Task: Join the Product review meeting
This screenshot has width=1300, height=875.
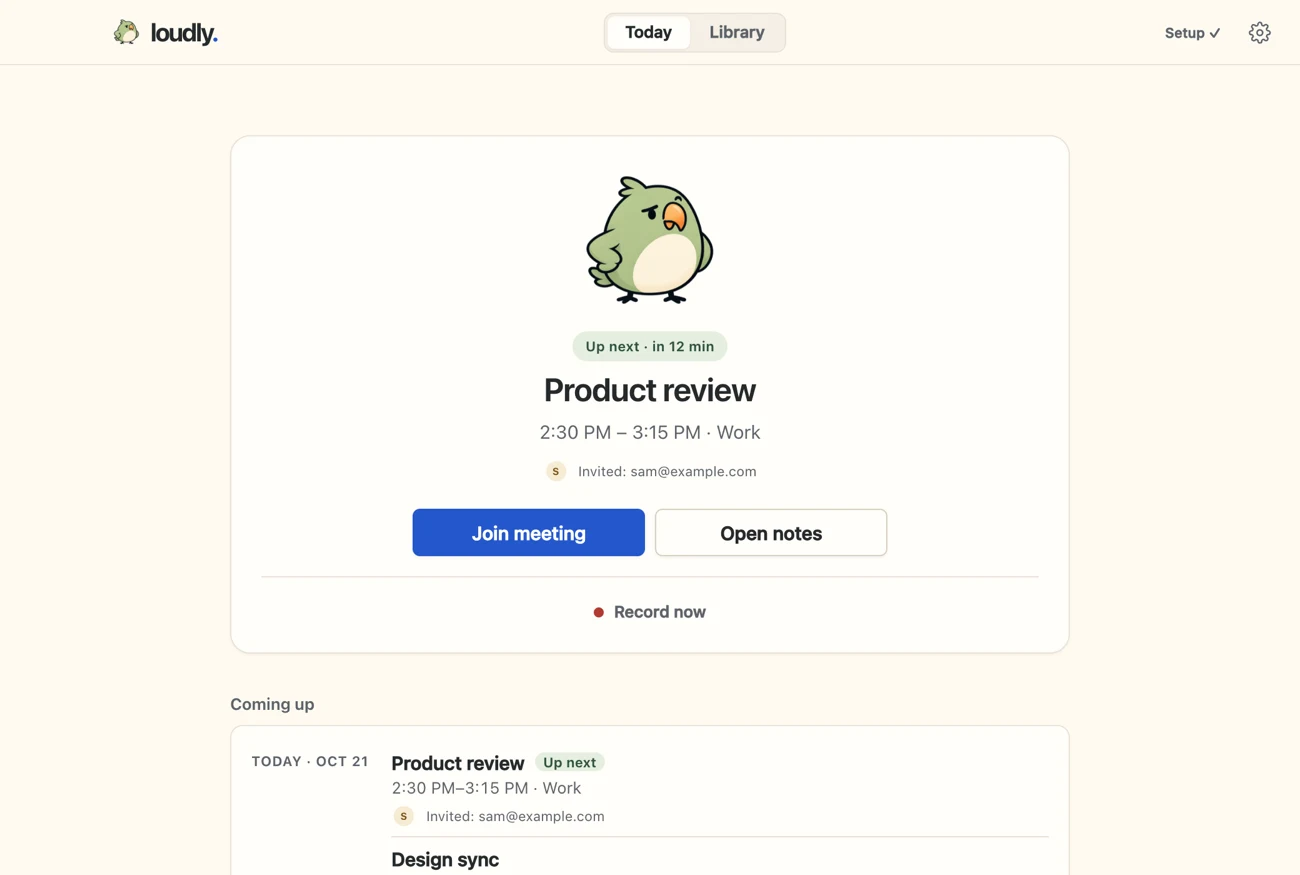Action: (528, 533)
